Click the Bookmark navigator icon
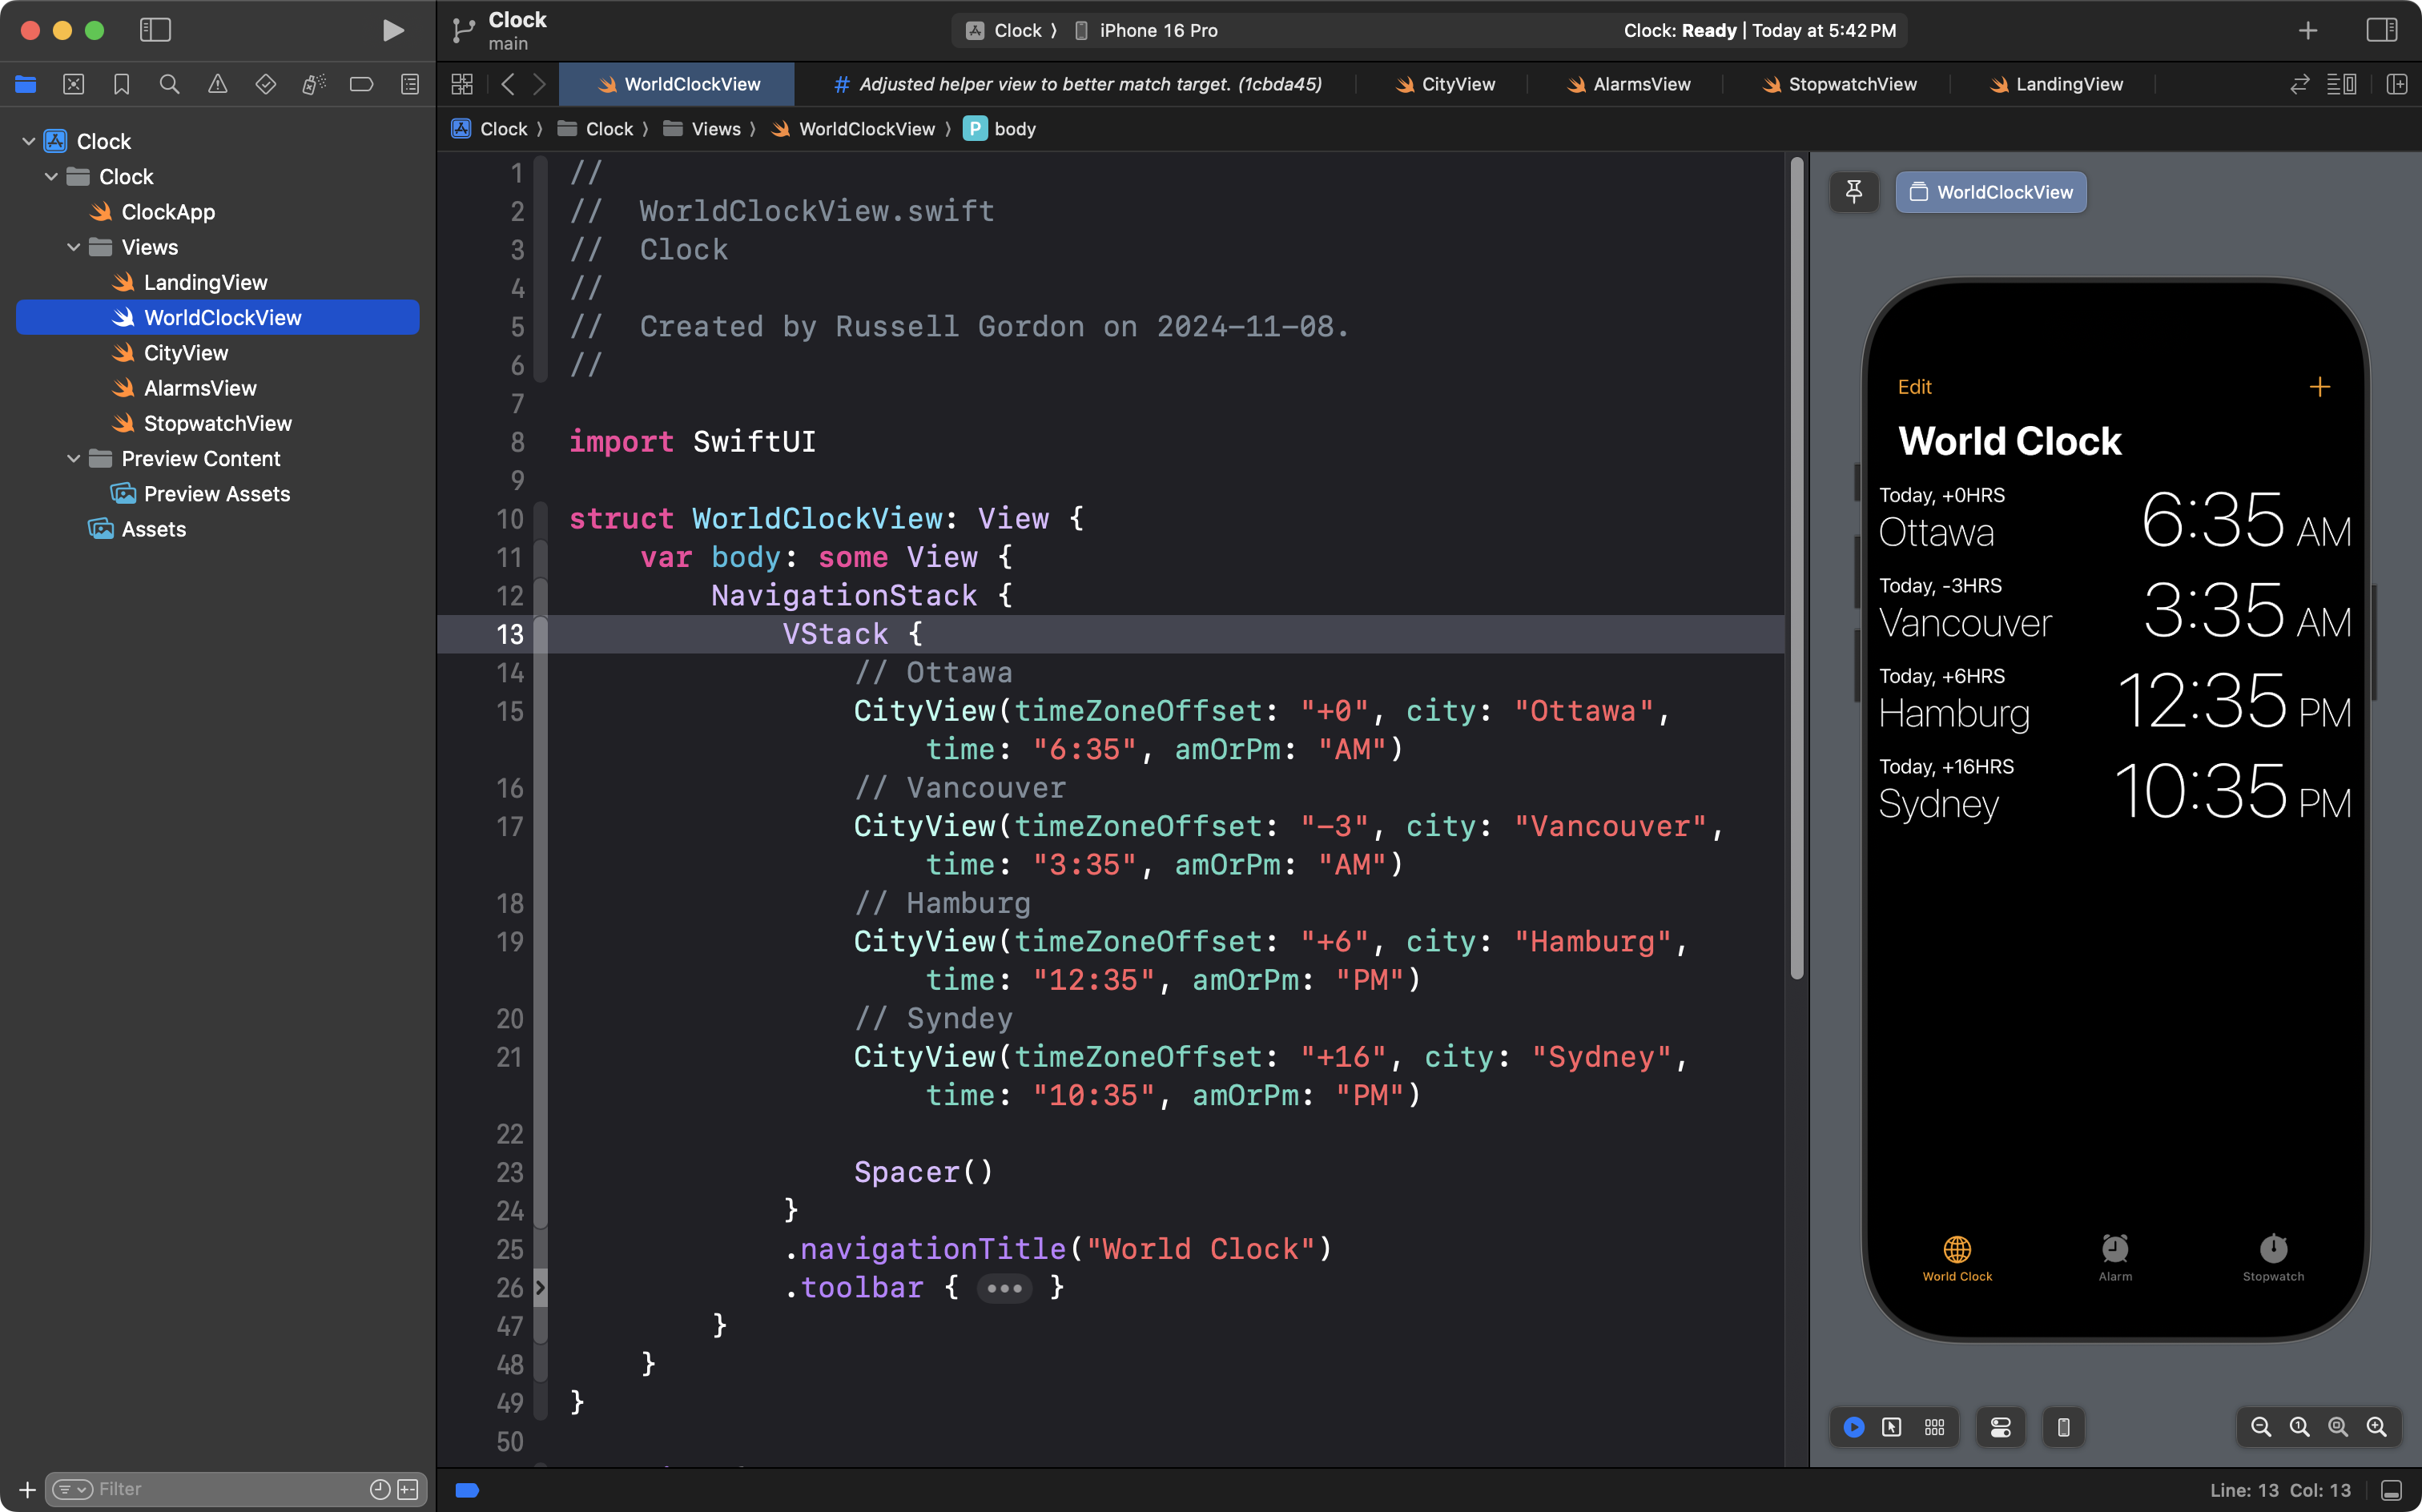The width and height of the screenshot is (2422, 1512). 121,84
